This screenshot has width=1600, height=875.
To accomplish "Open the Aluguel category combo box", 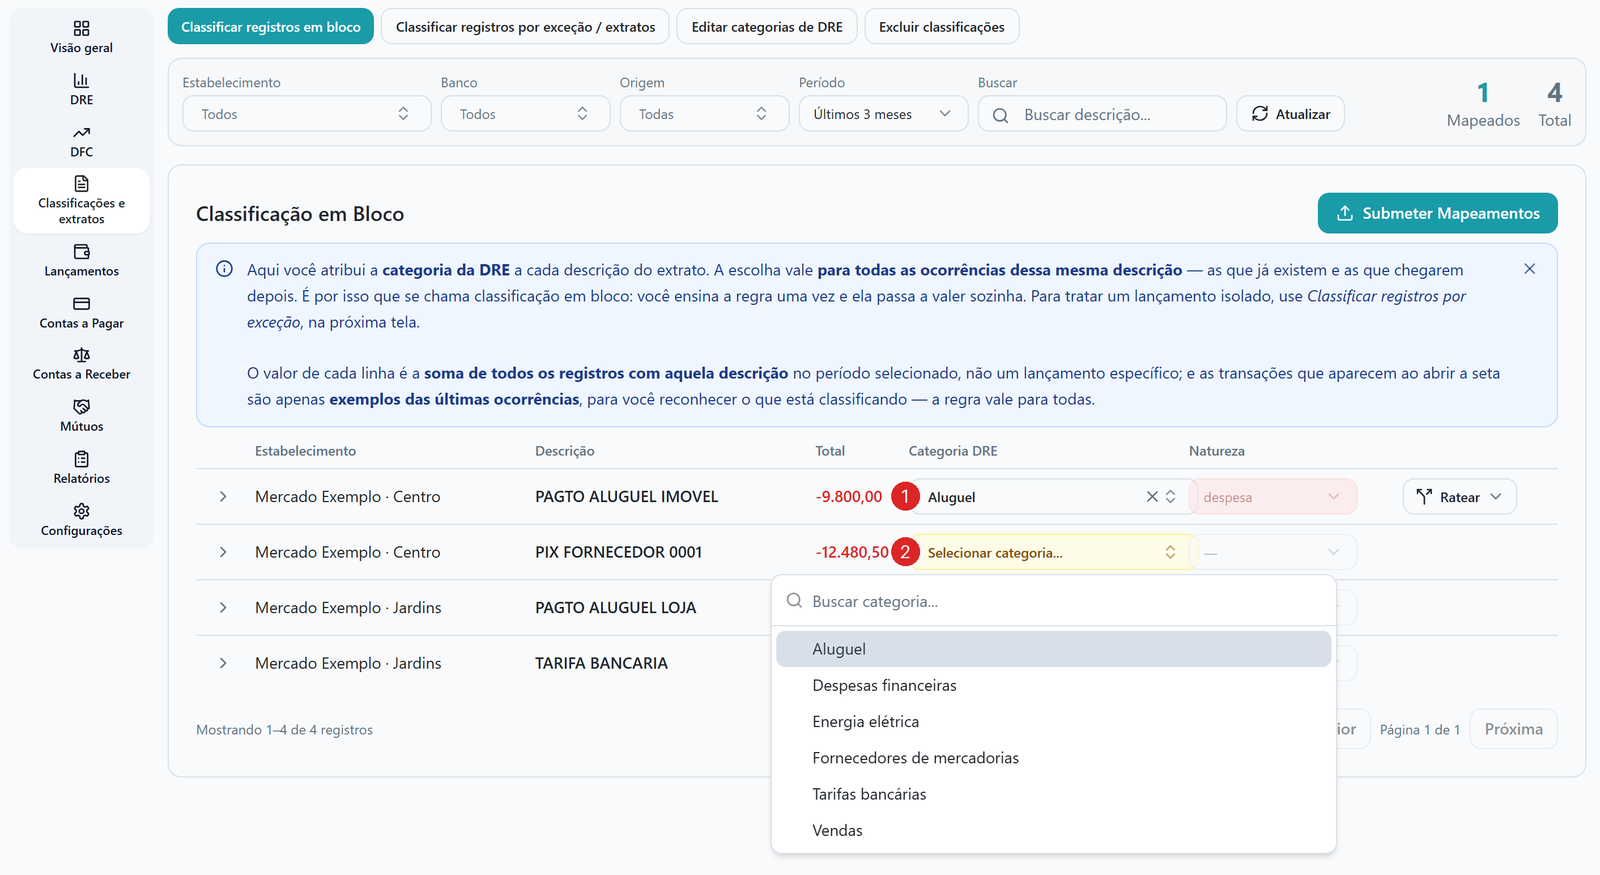I will [x=1052, y=497].
